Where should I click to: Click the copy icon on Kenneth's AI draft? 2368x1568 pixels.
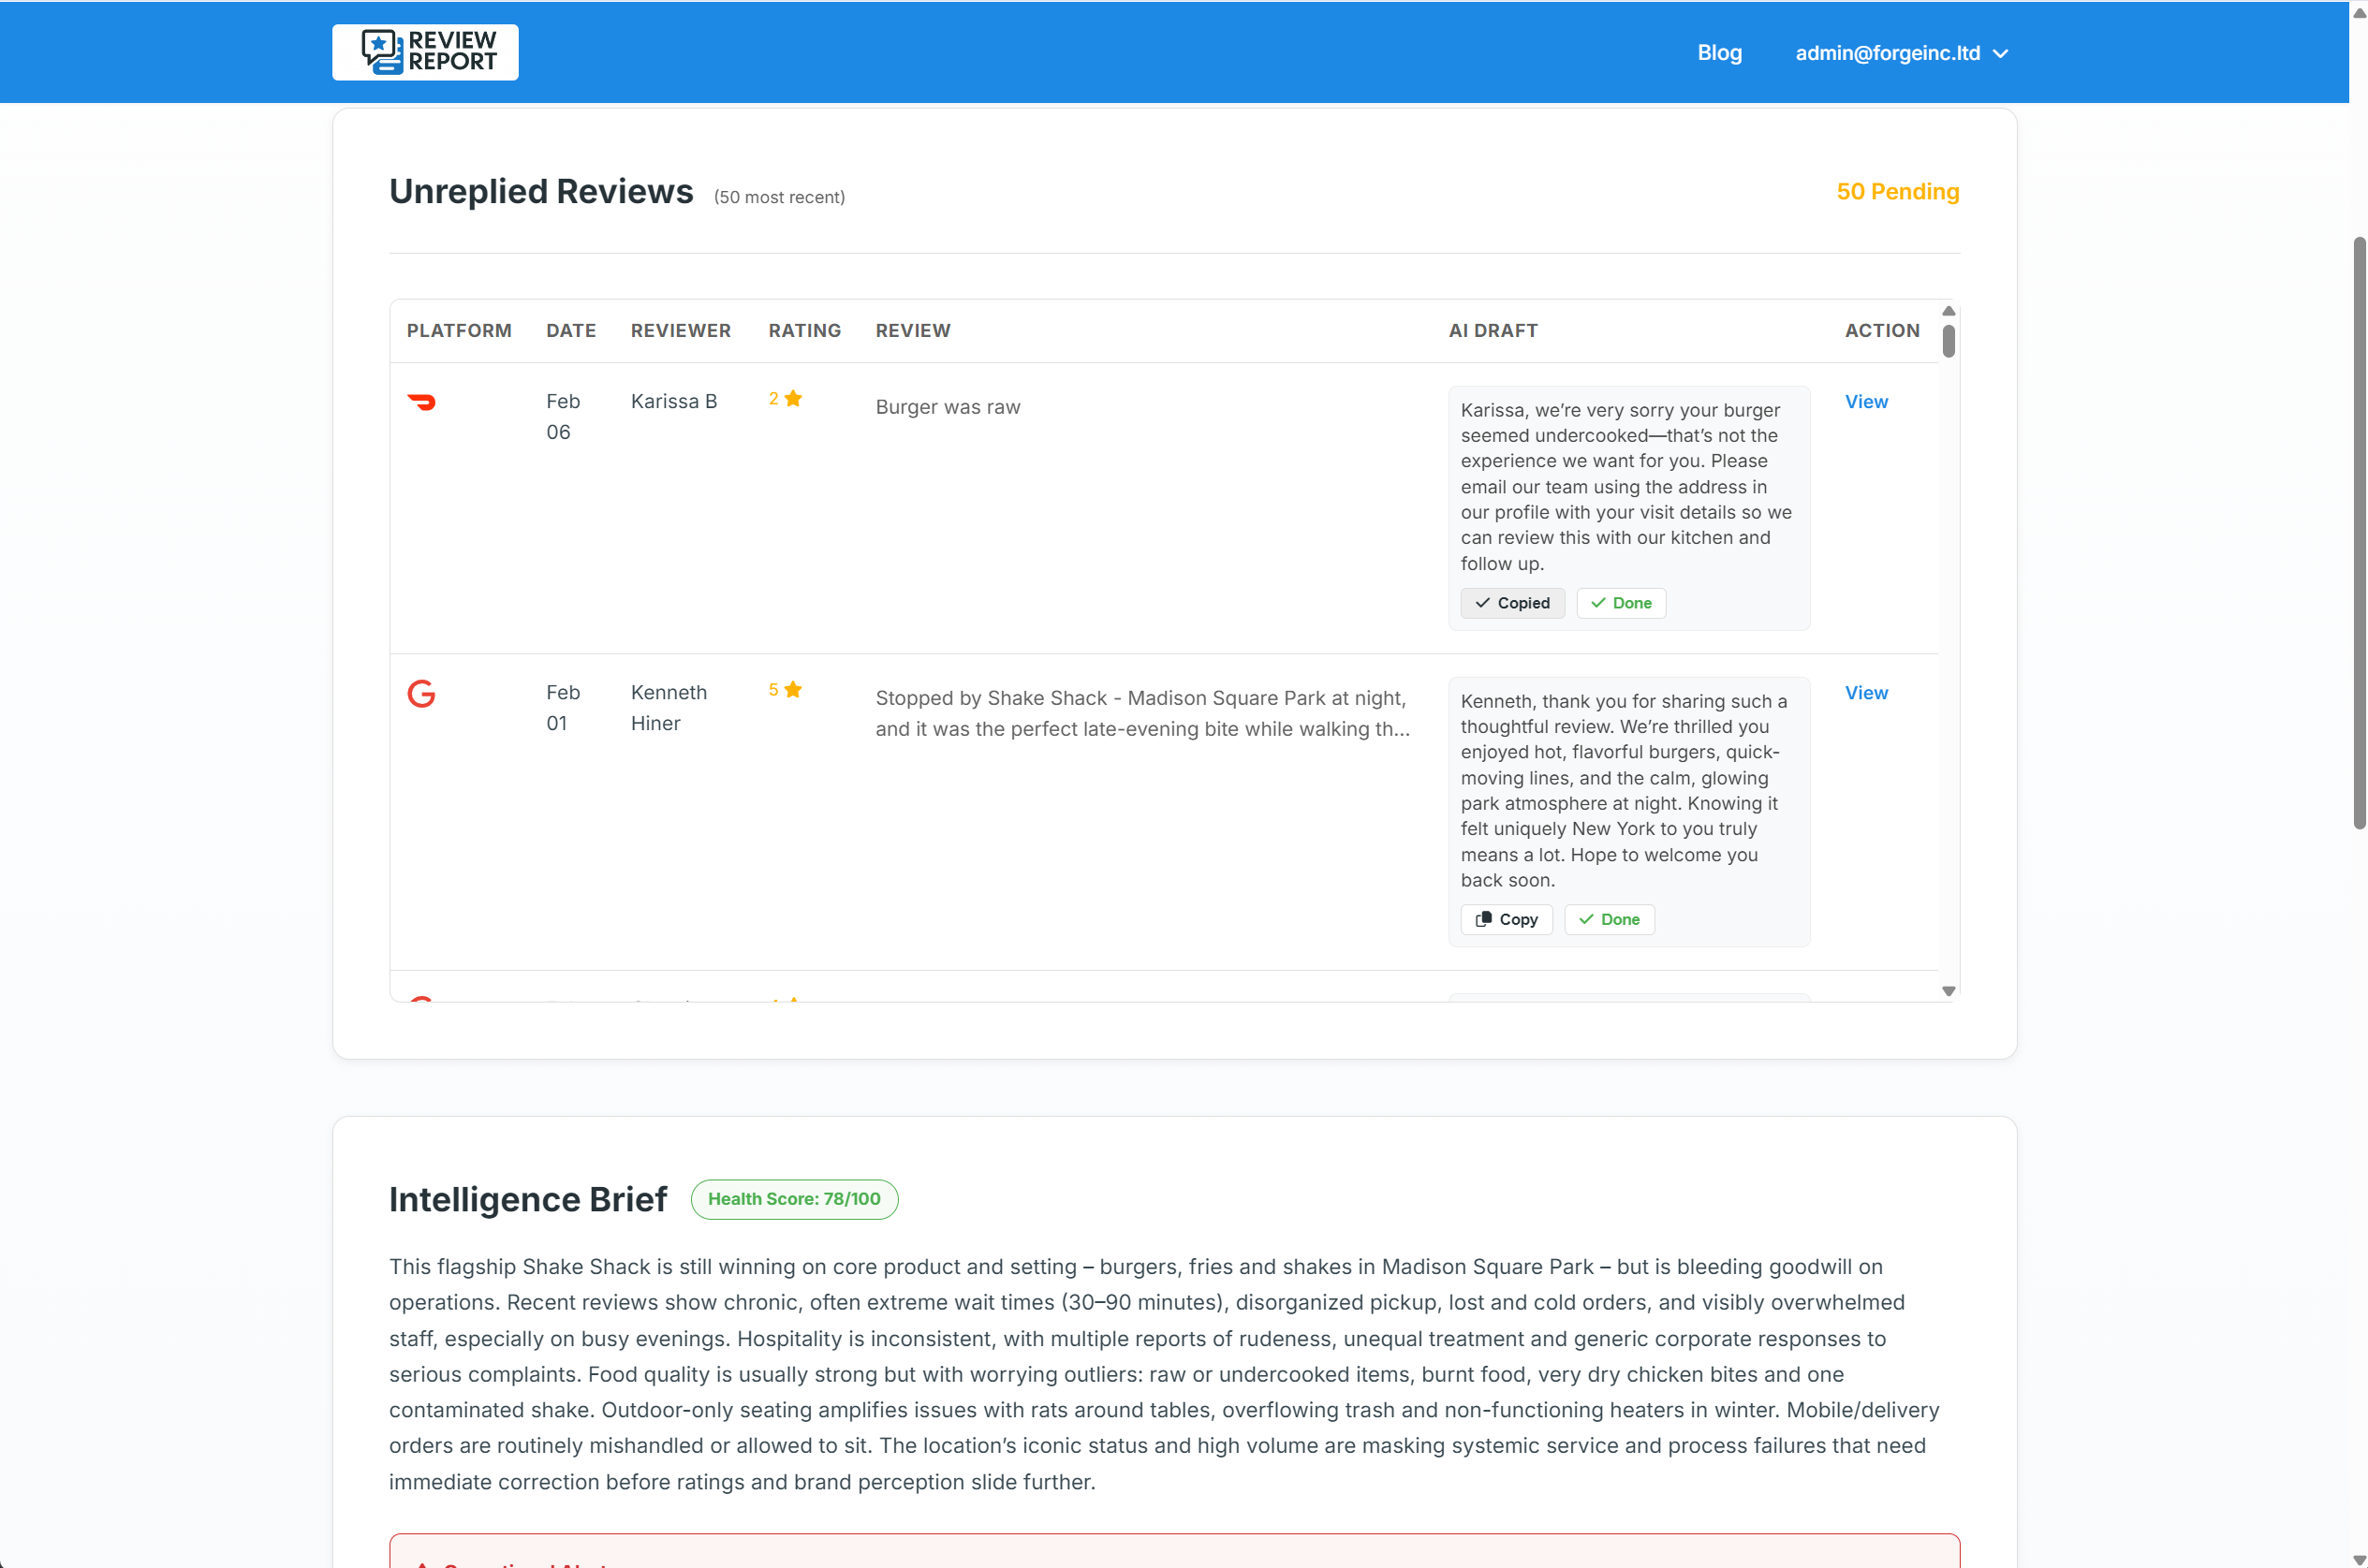tap(1485, 919)
